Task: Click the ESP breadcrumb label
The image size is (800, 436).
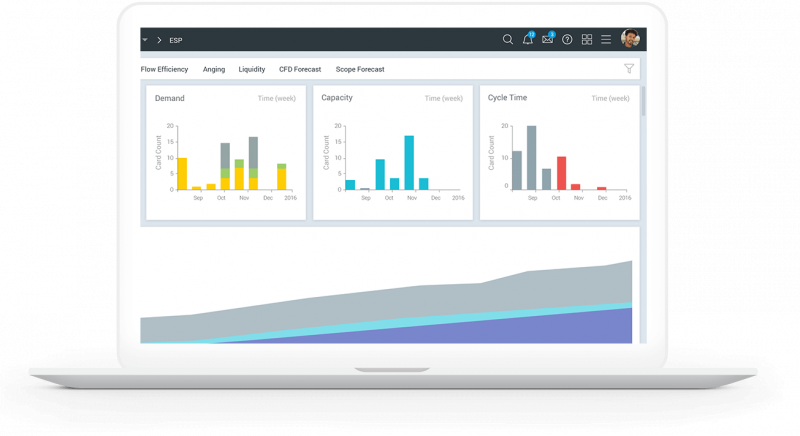Action: click(x=176, y=40)
